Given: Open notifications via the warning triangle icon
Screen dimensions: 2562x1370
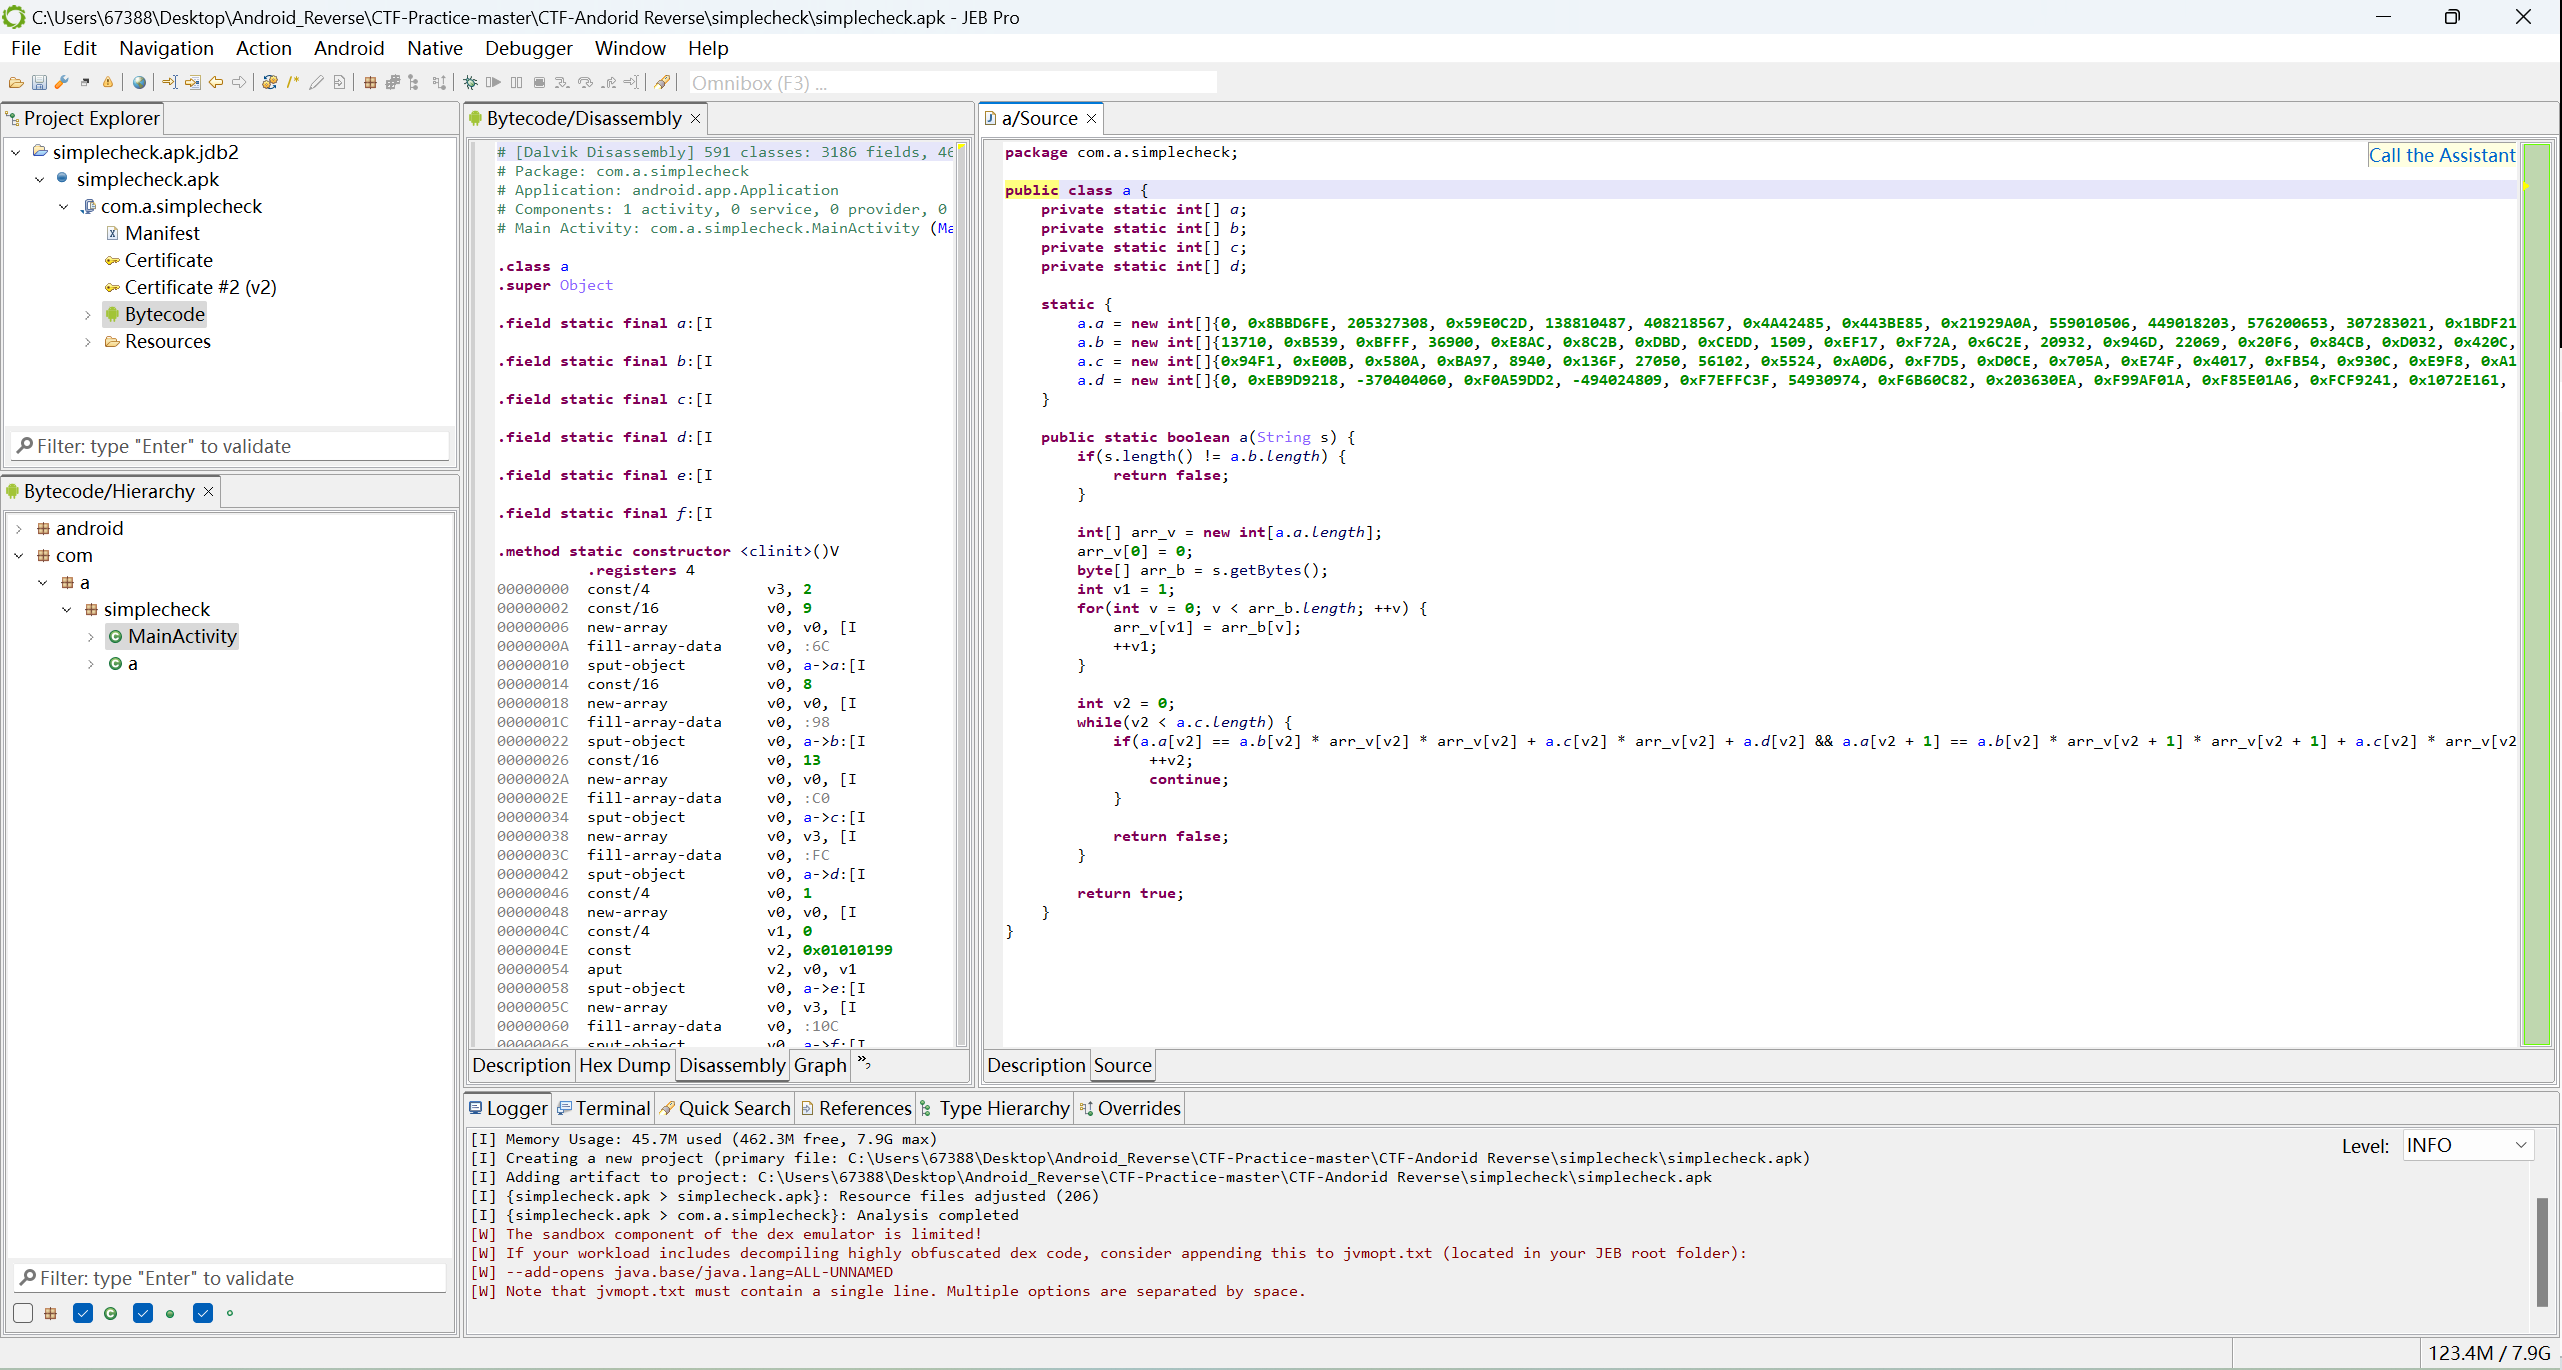Looking at the screenshot, I should [108, 82].
